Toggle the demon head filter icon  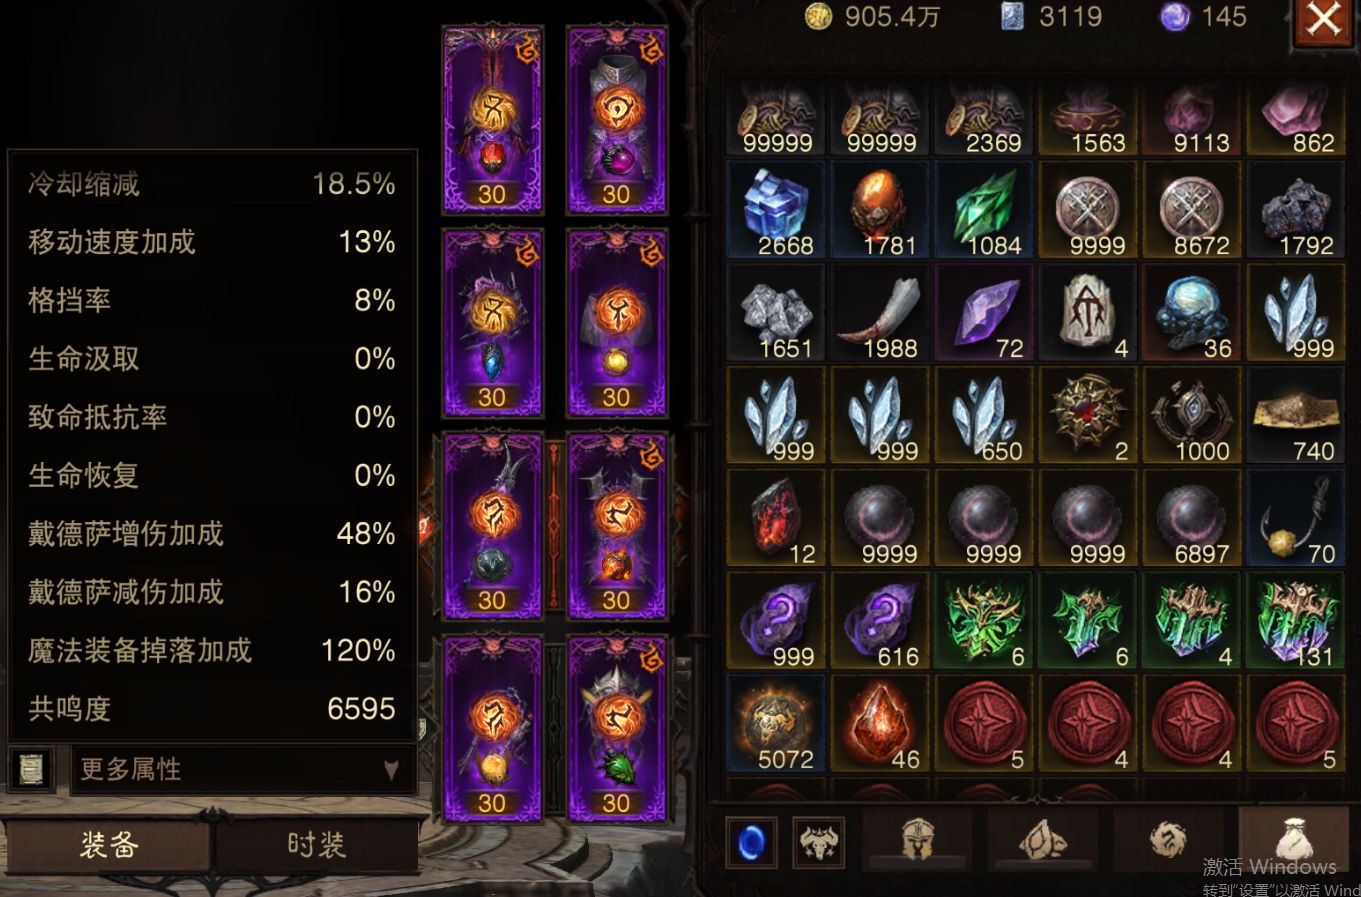[x=818, y=842]
